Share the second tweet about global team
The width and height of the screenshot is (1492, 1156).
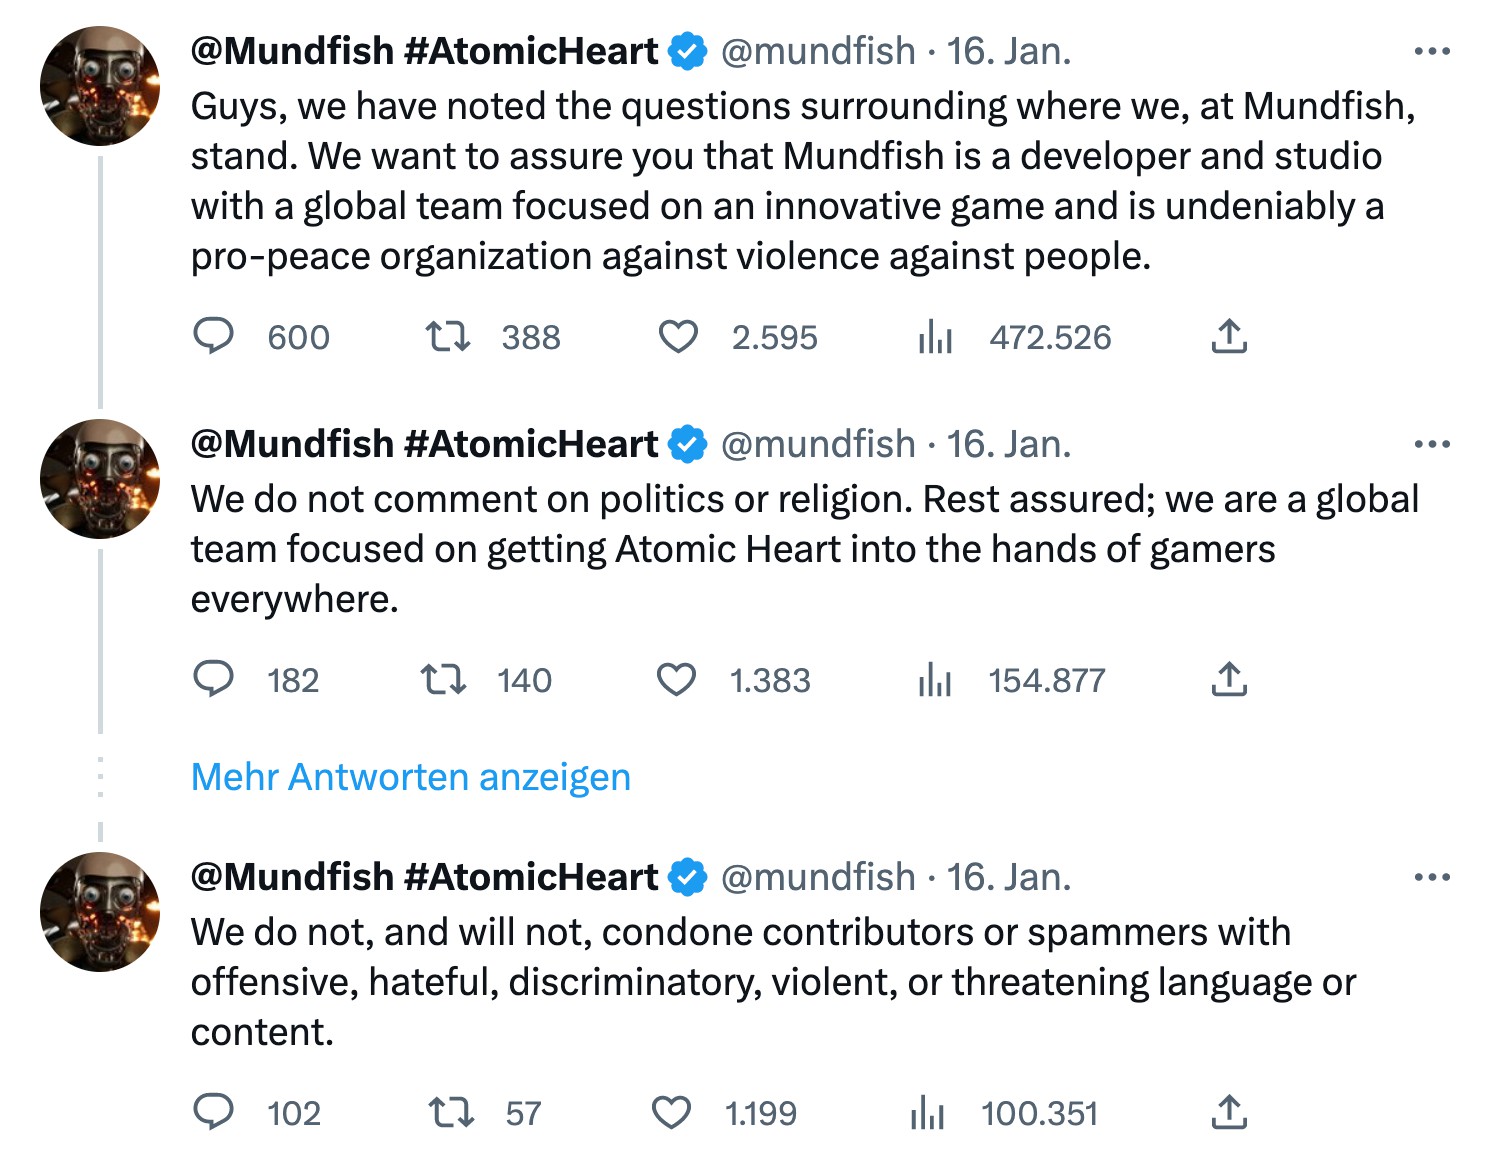(1229, 680)
